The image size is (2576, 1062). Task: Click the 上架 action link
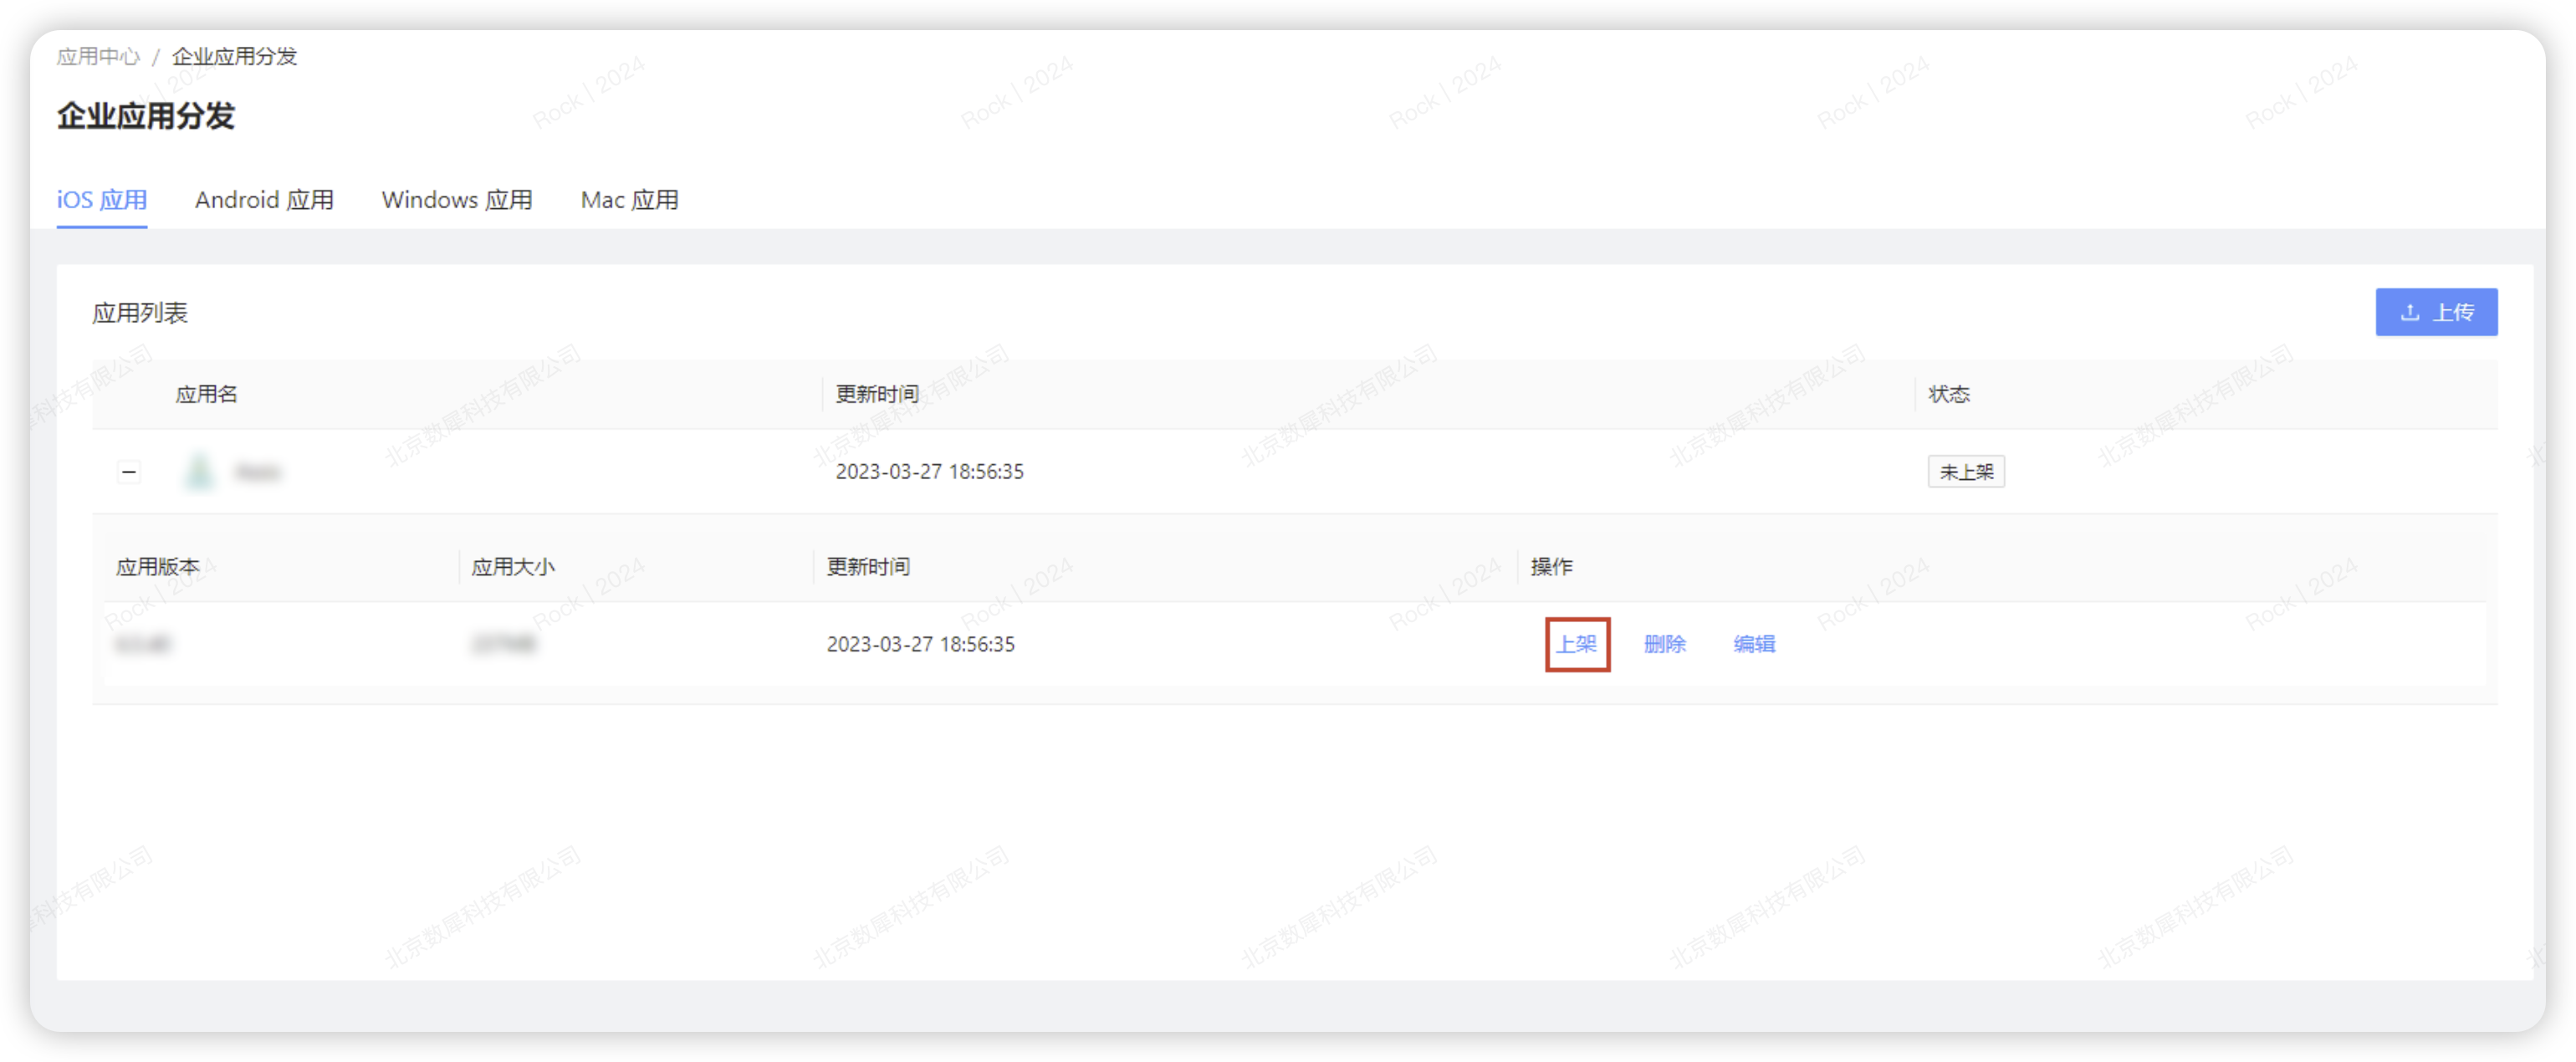tap(1577, 644)
